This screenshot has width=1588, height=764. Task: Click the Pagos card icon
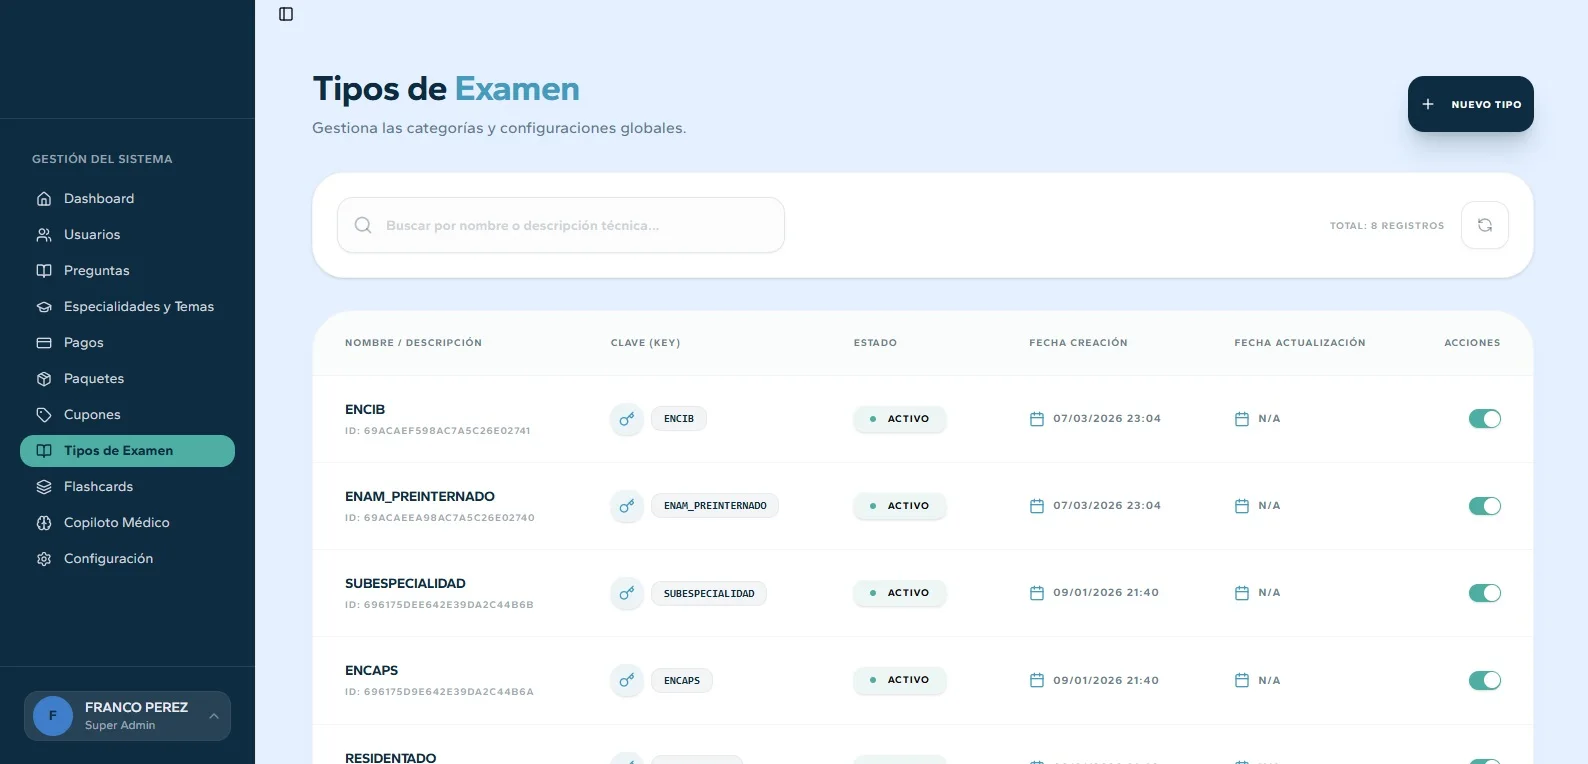click(x=44, y=342)
